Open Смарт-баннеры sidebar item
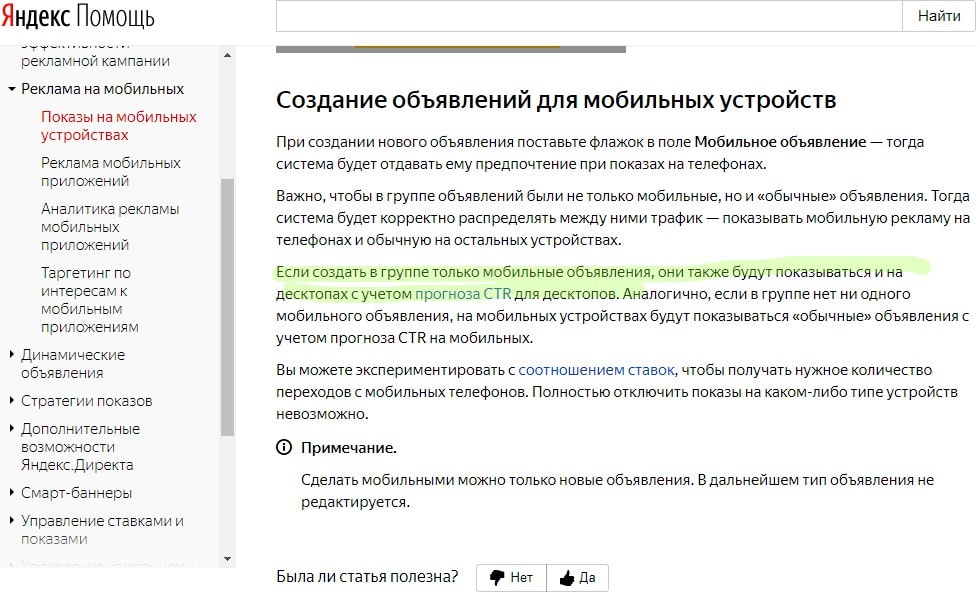Viewport: 977px width, 598px height. pos(77,493)
